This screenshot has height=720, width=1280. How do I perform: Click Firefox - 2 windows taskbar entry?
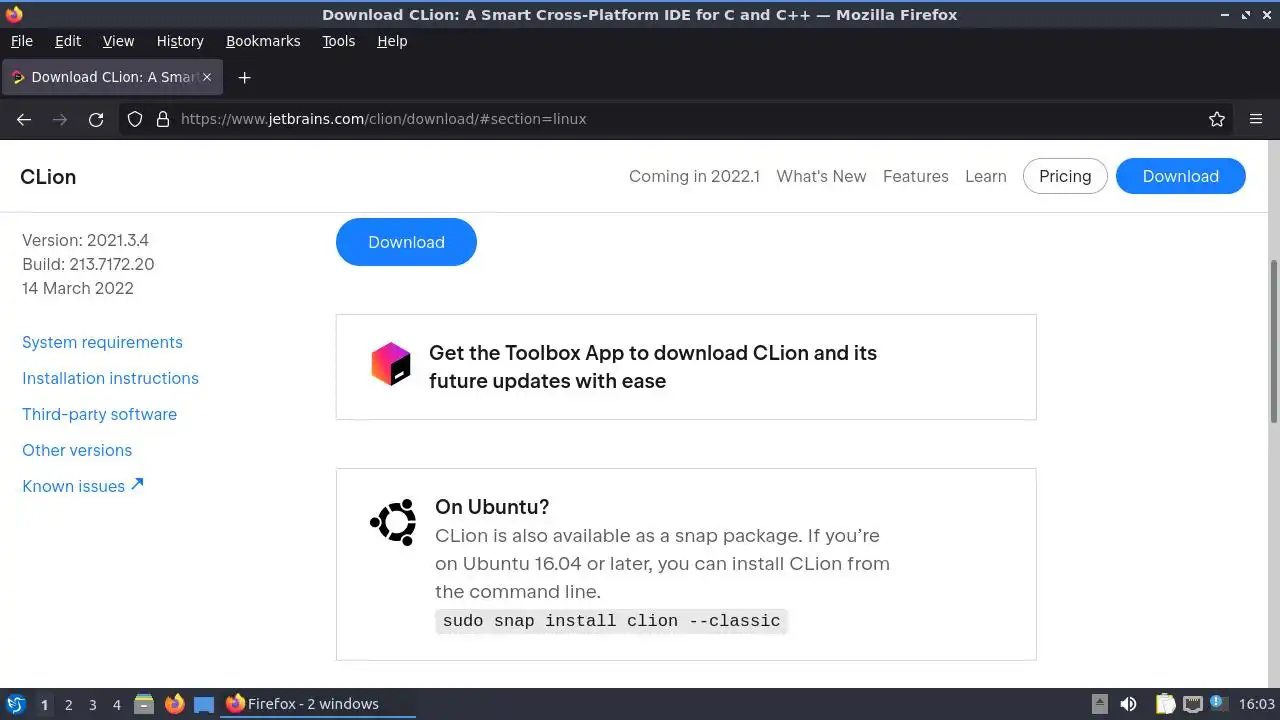click(317, 704)
